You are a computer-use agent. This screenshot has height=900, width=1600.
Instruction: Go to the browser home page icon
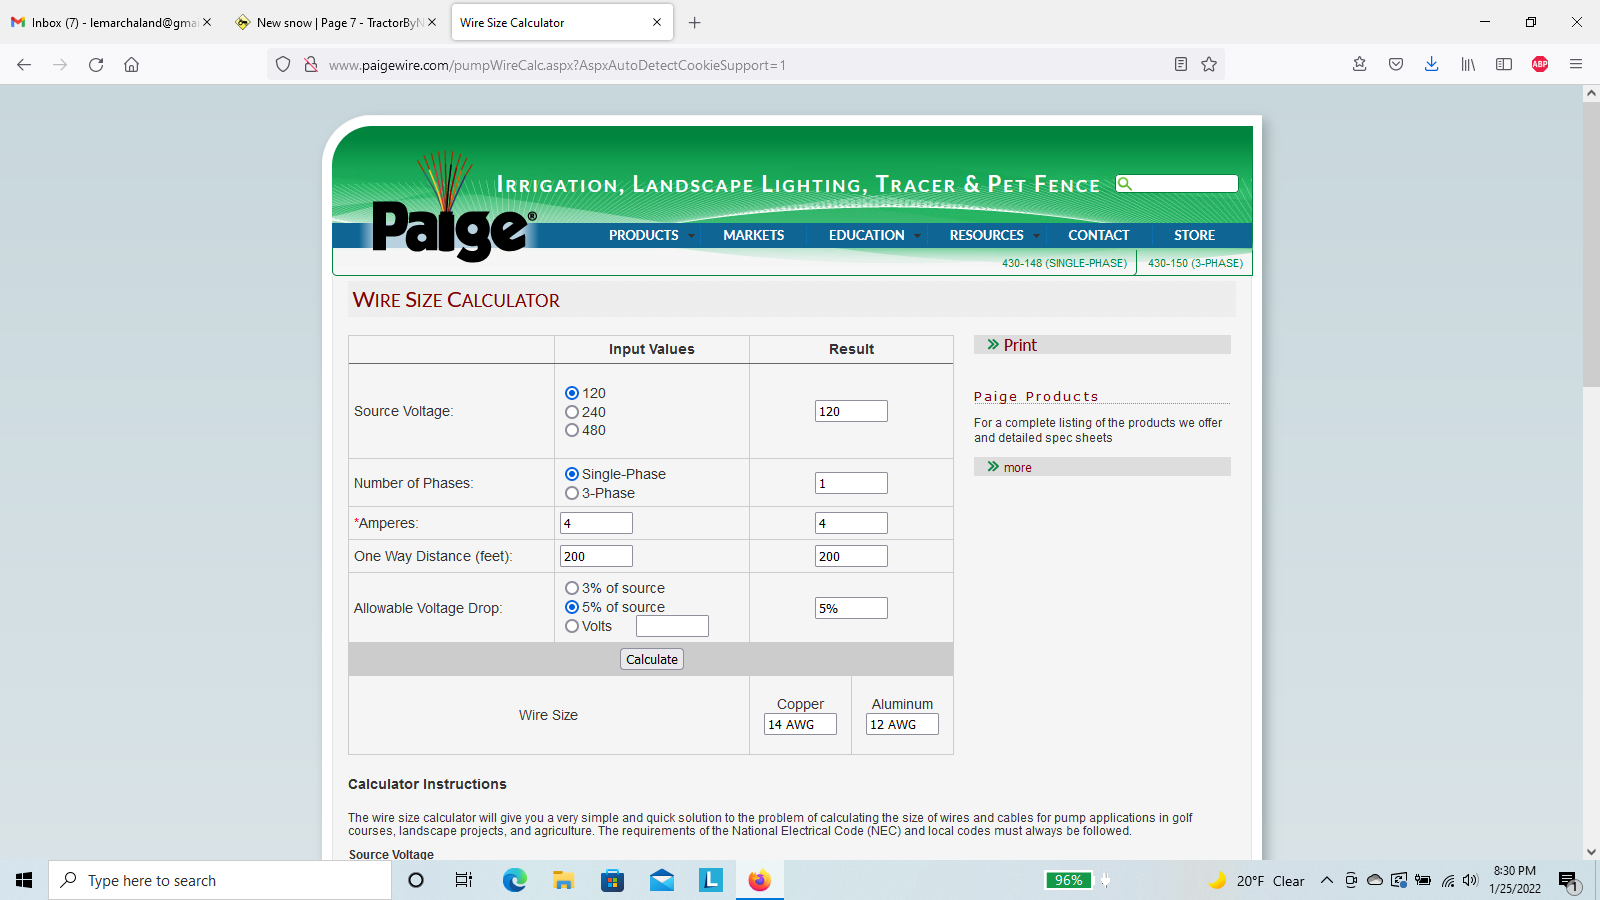[131, 65]
